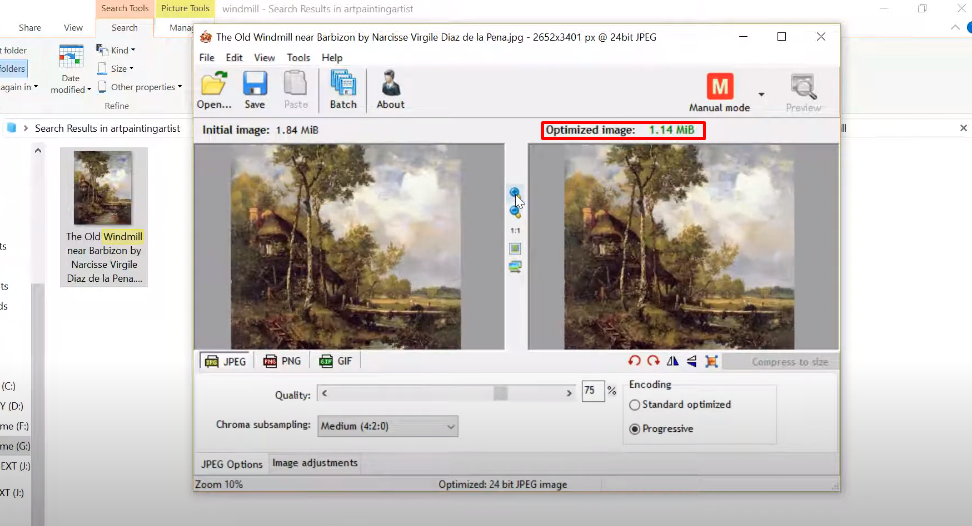Click the Quality percent input field

click(x=593, y=391)
